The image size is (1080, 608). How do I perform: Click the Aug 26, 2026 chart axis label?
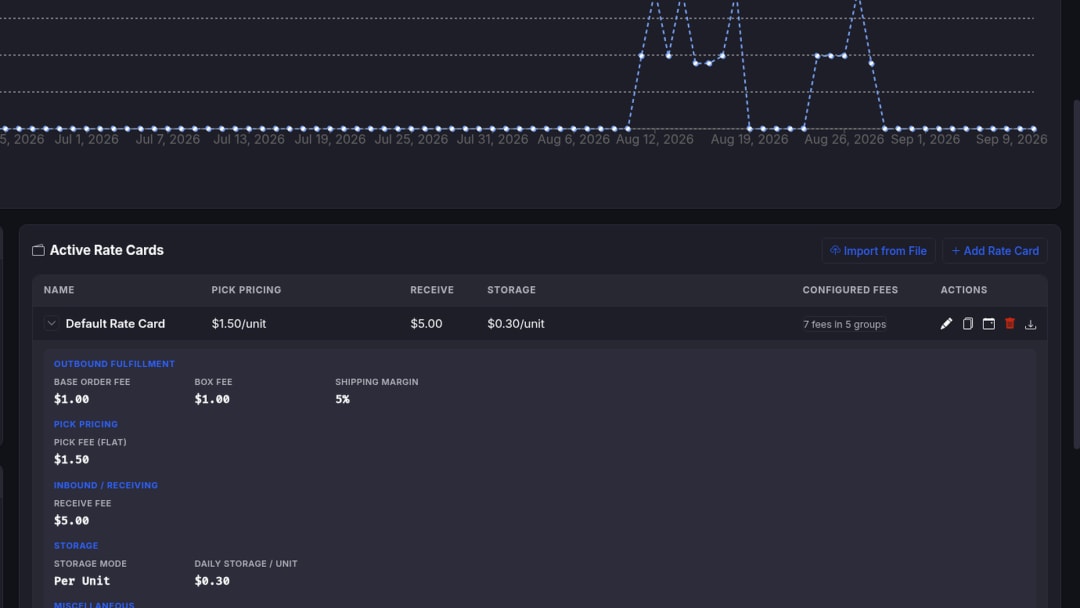coord(844,139)
